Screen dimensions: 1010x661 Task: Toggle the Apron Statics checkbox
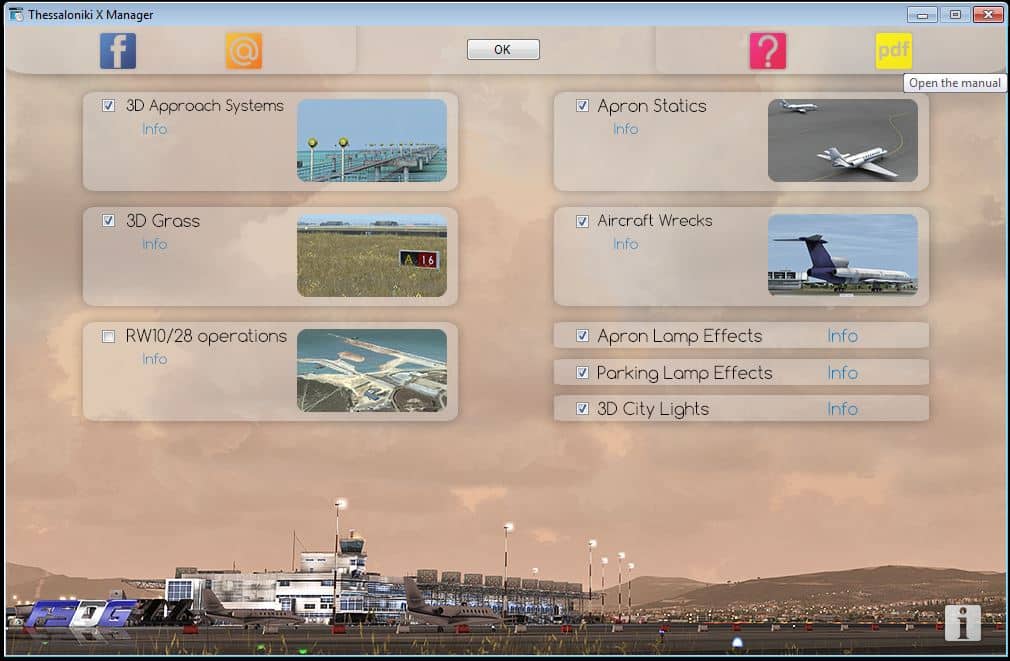click(582, 106)
